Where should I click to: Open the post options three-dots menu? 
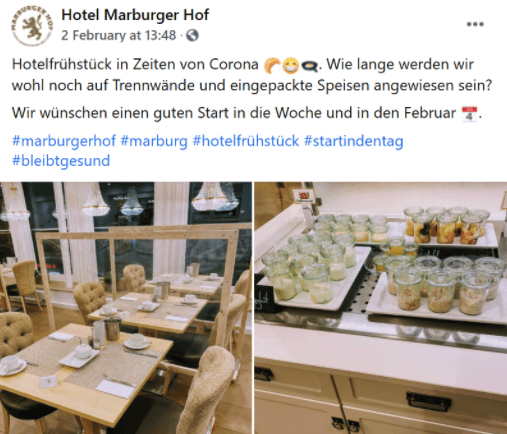(x=475, y=24)
